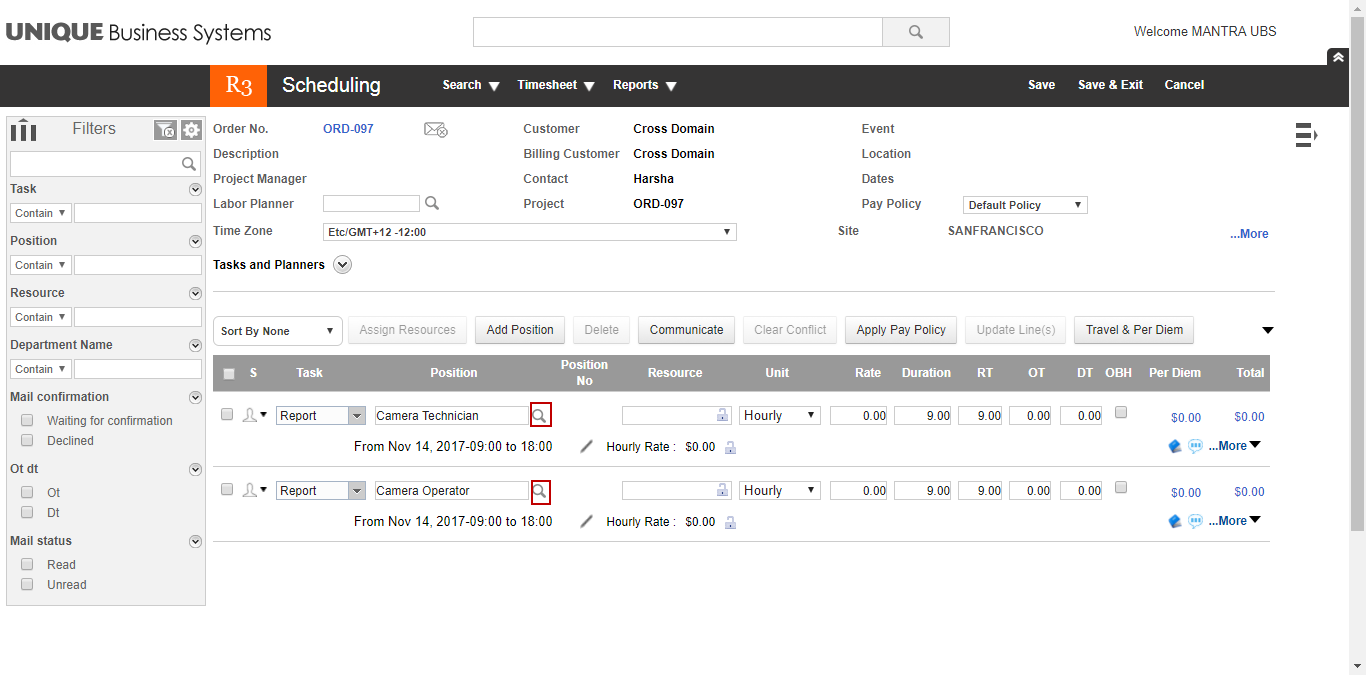Check the Waiting for confirmation checkbox
The image size is (1366, 675).
[26, 420]
